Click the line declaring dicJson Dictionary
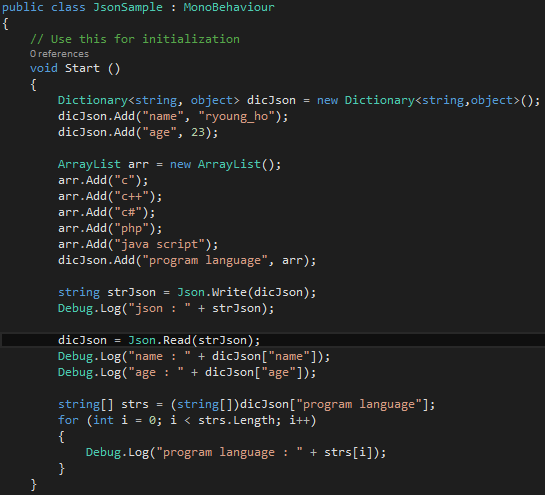The image size is (545, 495). [x=299, y=100]
